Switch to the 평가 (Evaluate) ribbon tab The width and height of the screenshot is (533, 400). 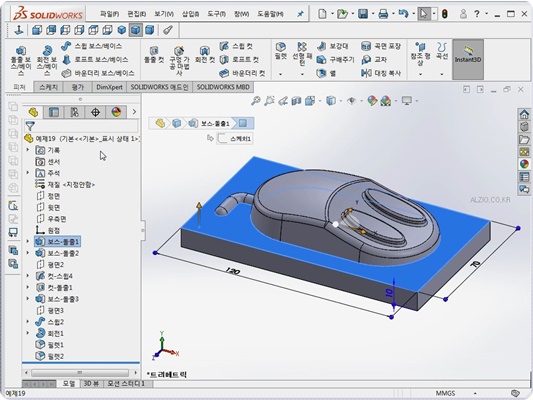pyautogui.click(x=78, y=87)
